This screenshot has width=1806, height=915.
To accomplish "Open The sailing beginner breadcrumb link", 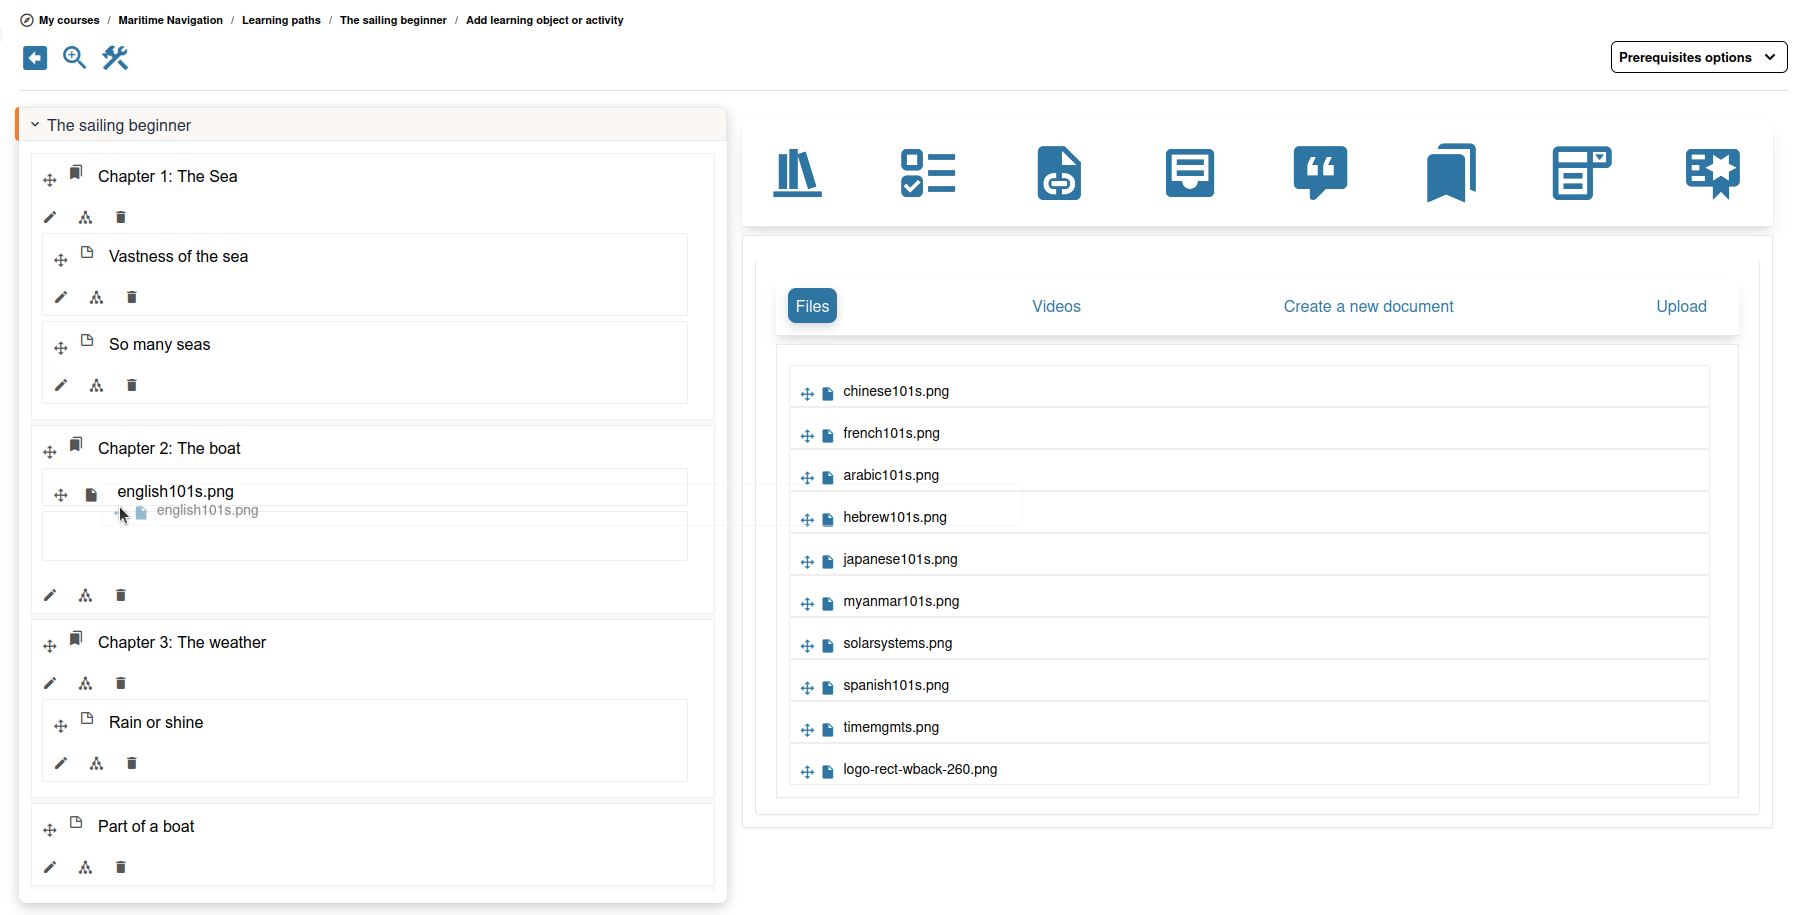I will point(393,20).
